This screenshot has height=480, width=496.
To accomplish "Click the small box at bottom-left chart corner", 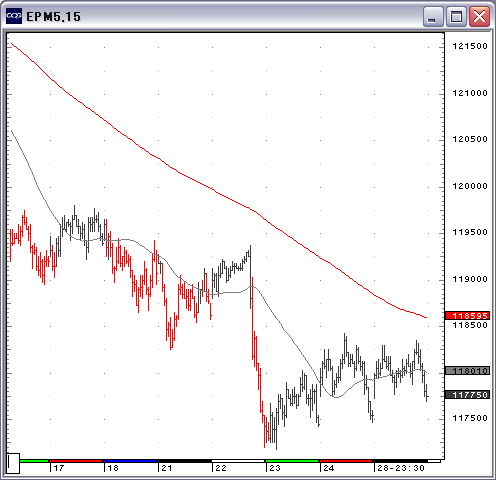I will [x=13, y=463].
